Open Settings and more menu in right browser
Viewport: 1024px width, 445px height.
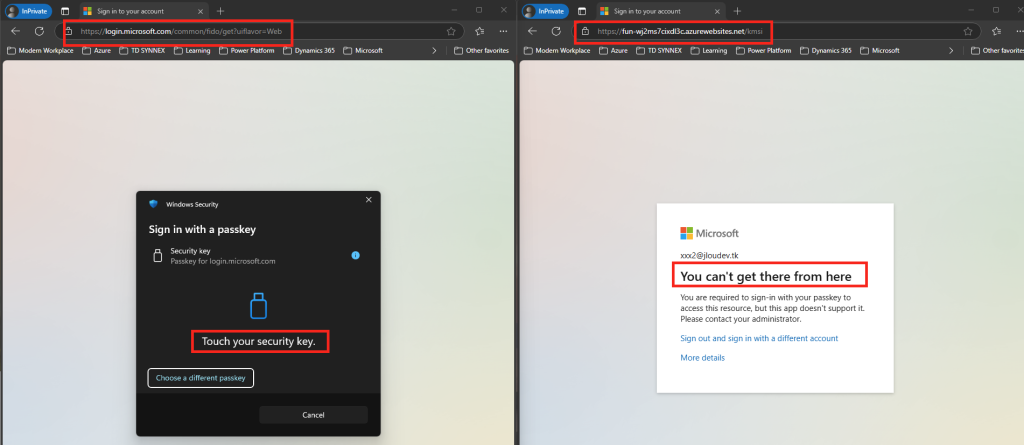[x=1017, y=31]
